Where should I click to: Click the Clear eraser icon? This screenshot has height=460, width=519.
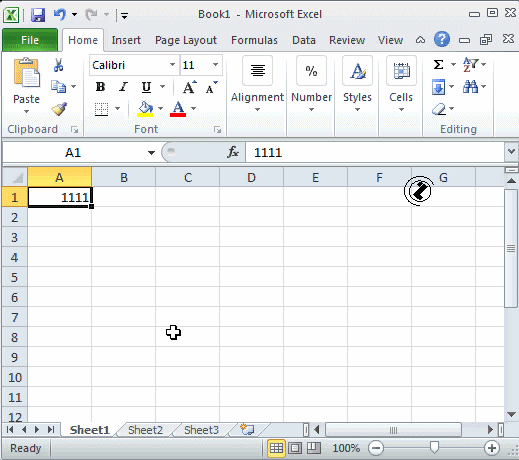(439, 109)
